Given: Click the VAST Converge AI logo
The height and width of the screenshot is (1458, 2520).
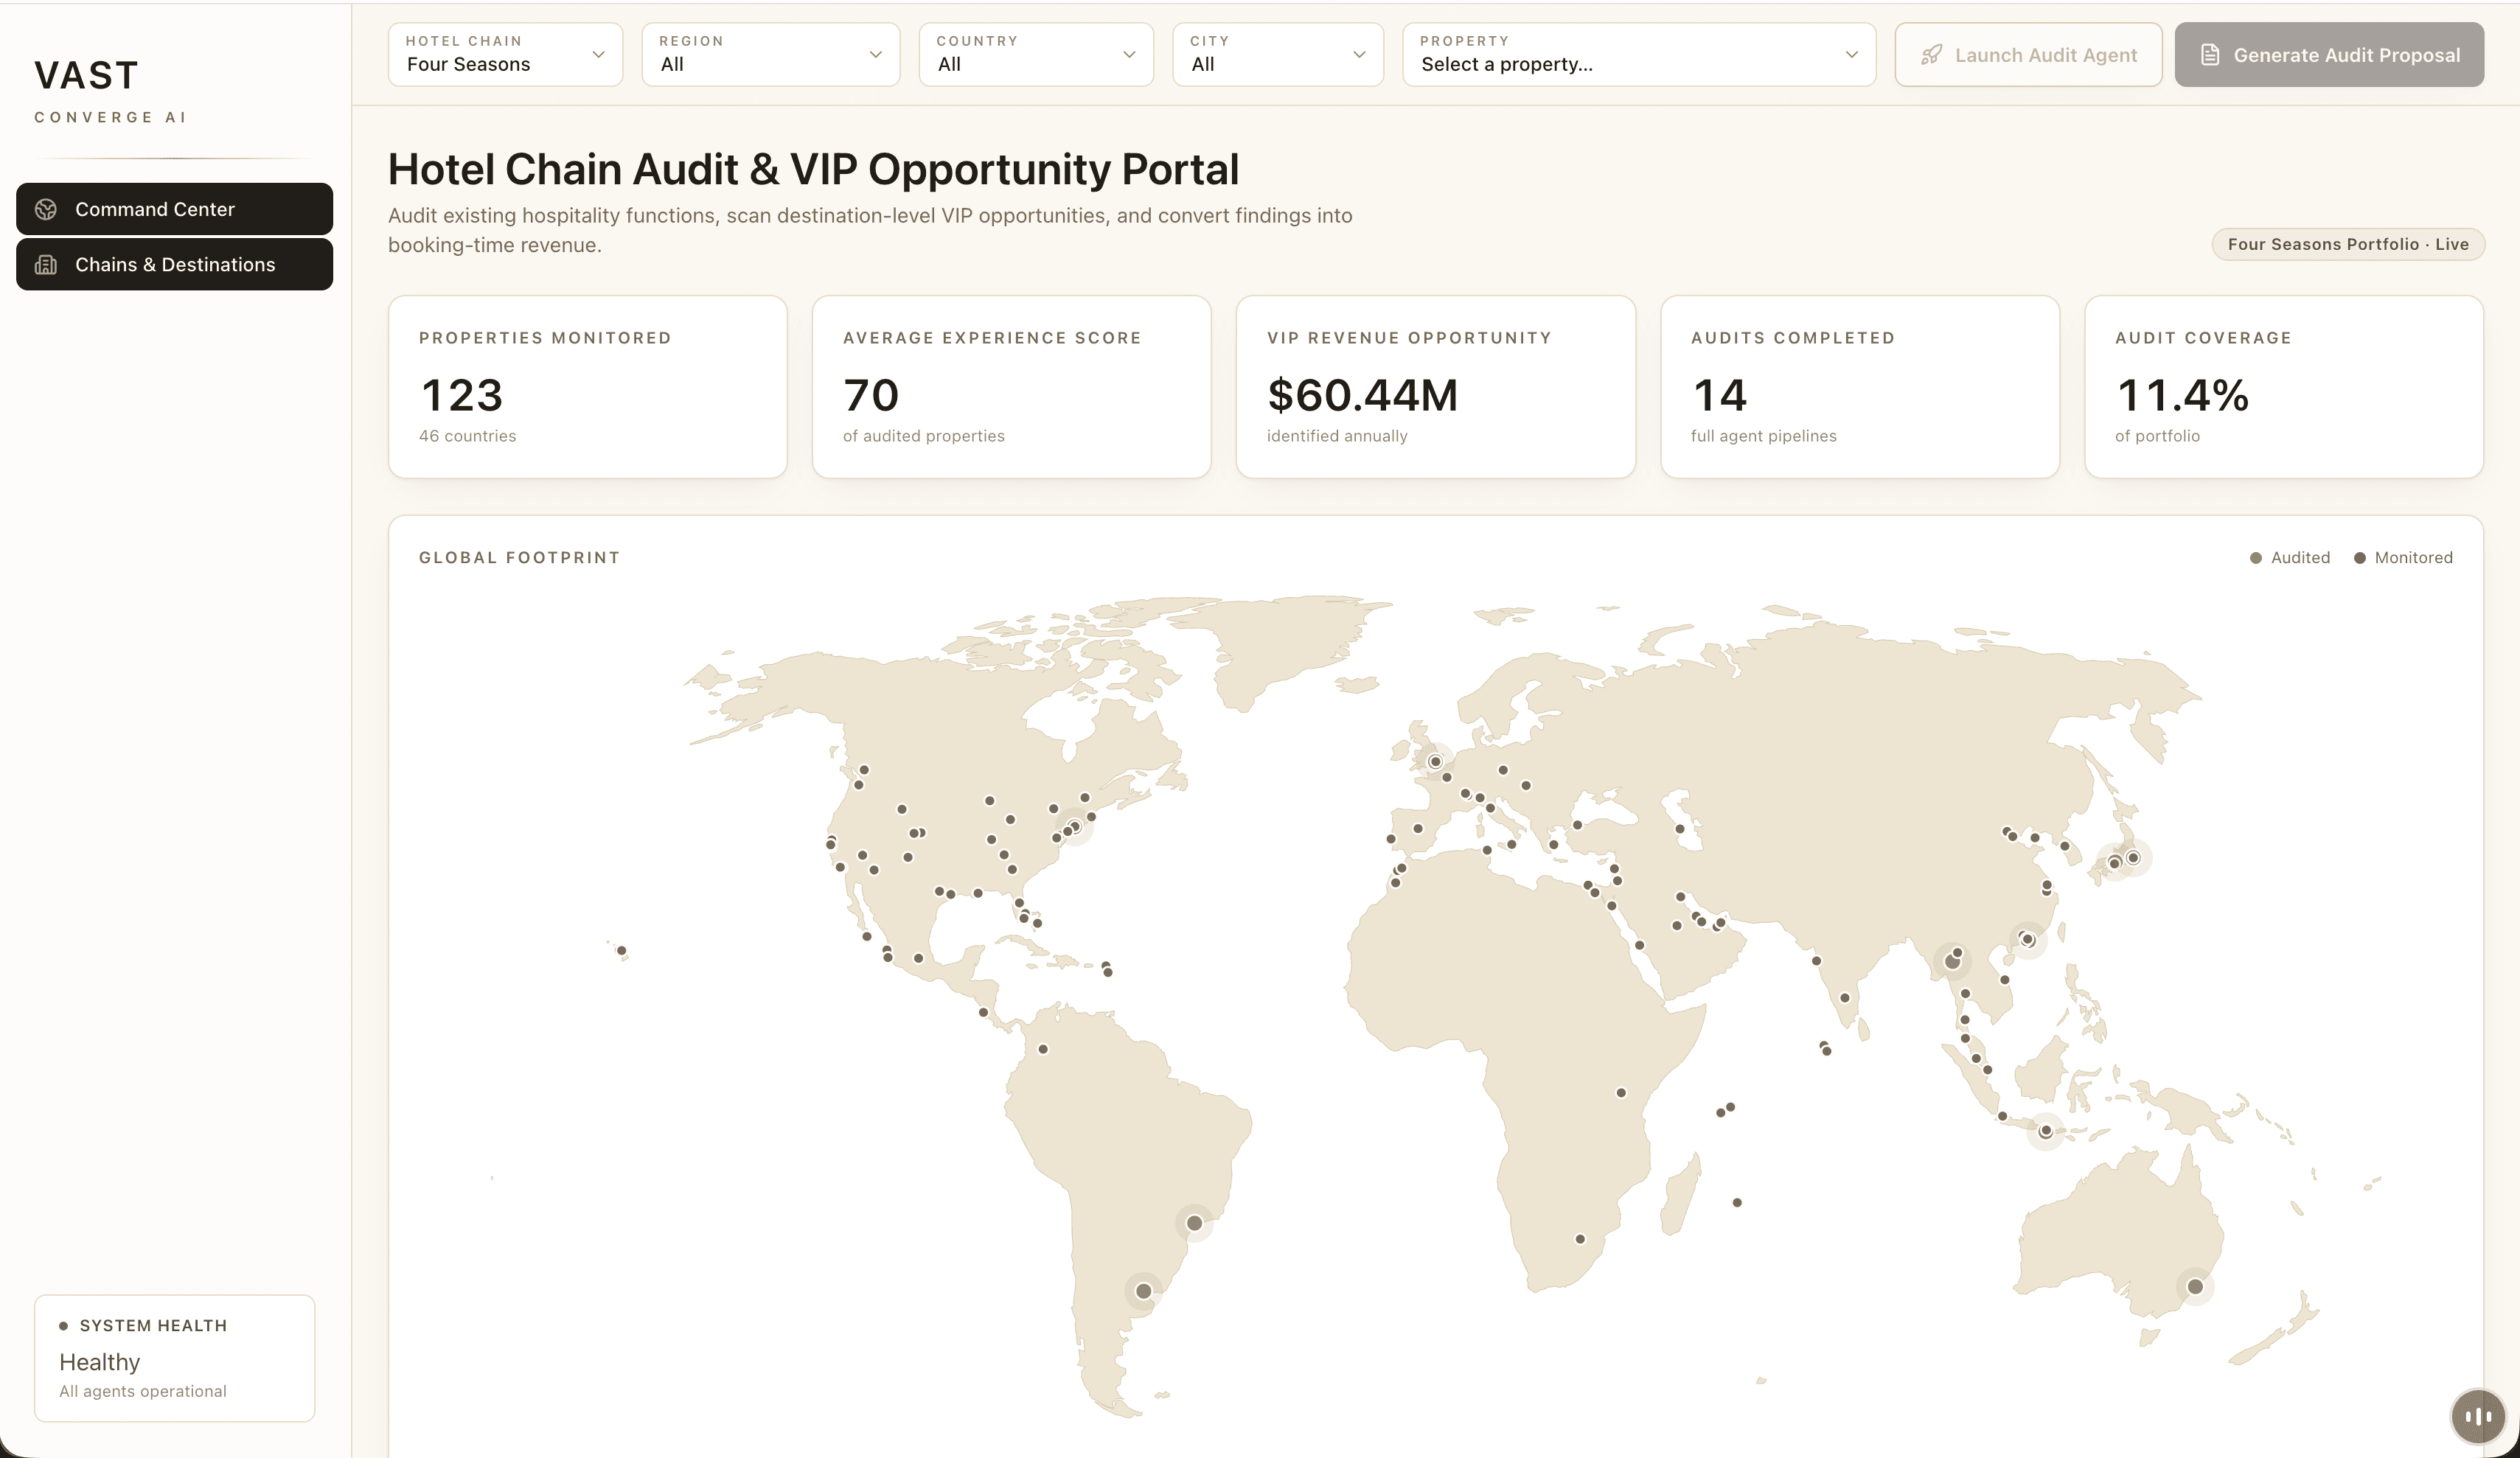Looking at the screenshot, I should pyautogui.click(x=110, y=91).
